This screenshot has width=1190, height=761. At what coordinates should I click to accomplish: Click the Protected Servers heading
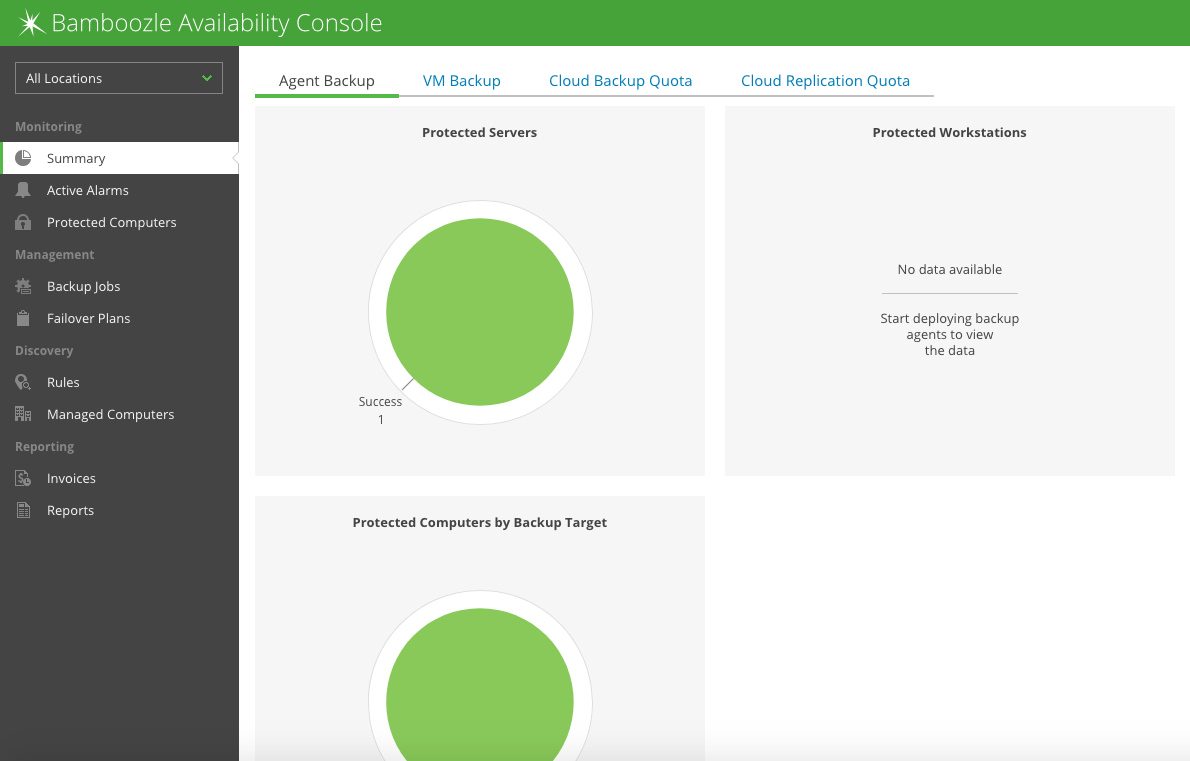480,133
